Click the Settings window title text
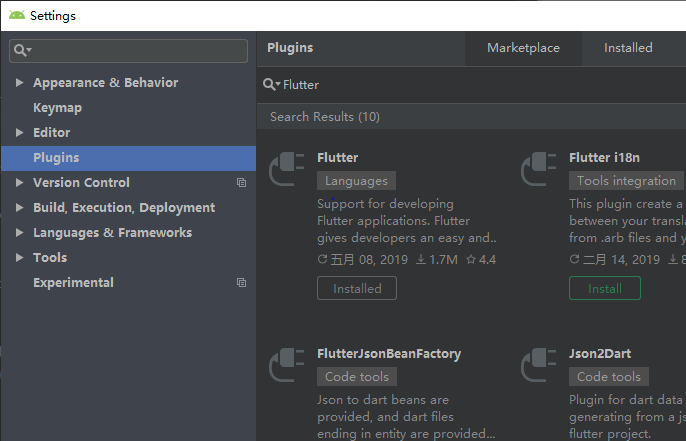Viewport: 686px width, 441px height. (x=53, y=16)
